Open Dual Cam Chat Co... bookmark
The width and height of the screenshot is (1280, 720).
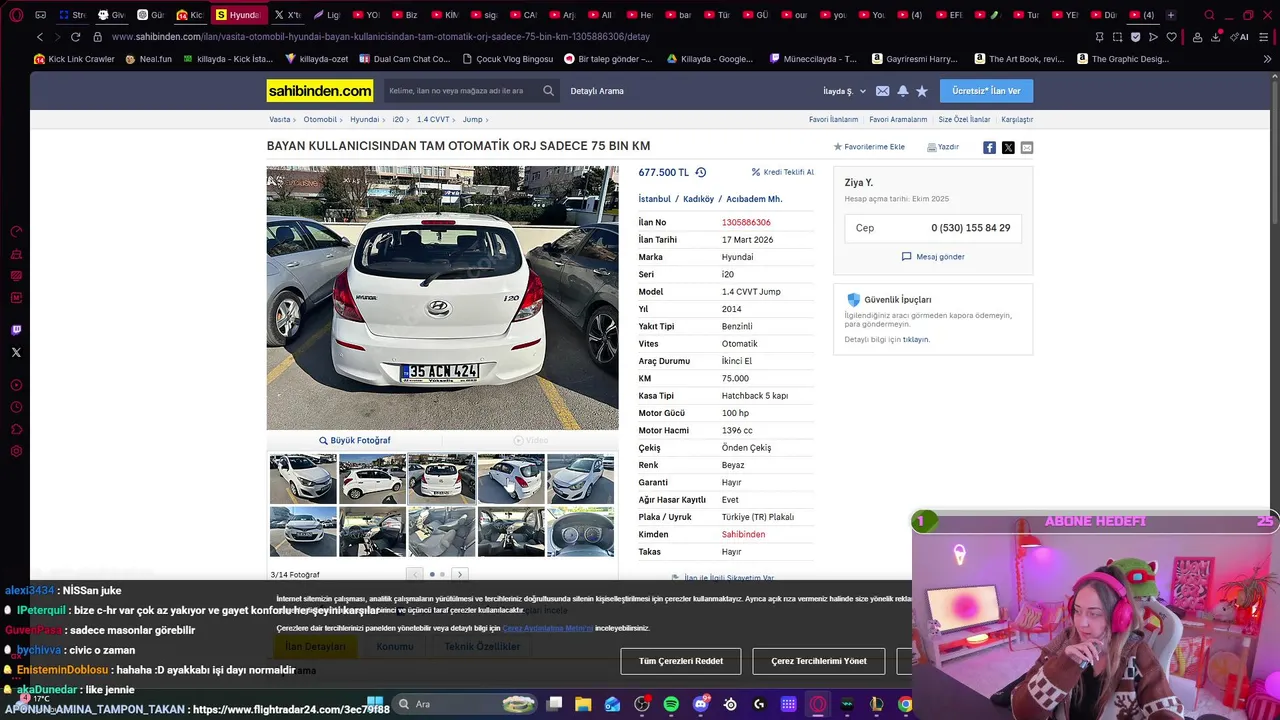[404, 59]
